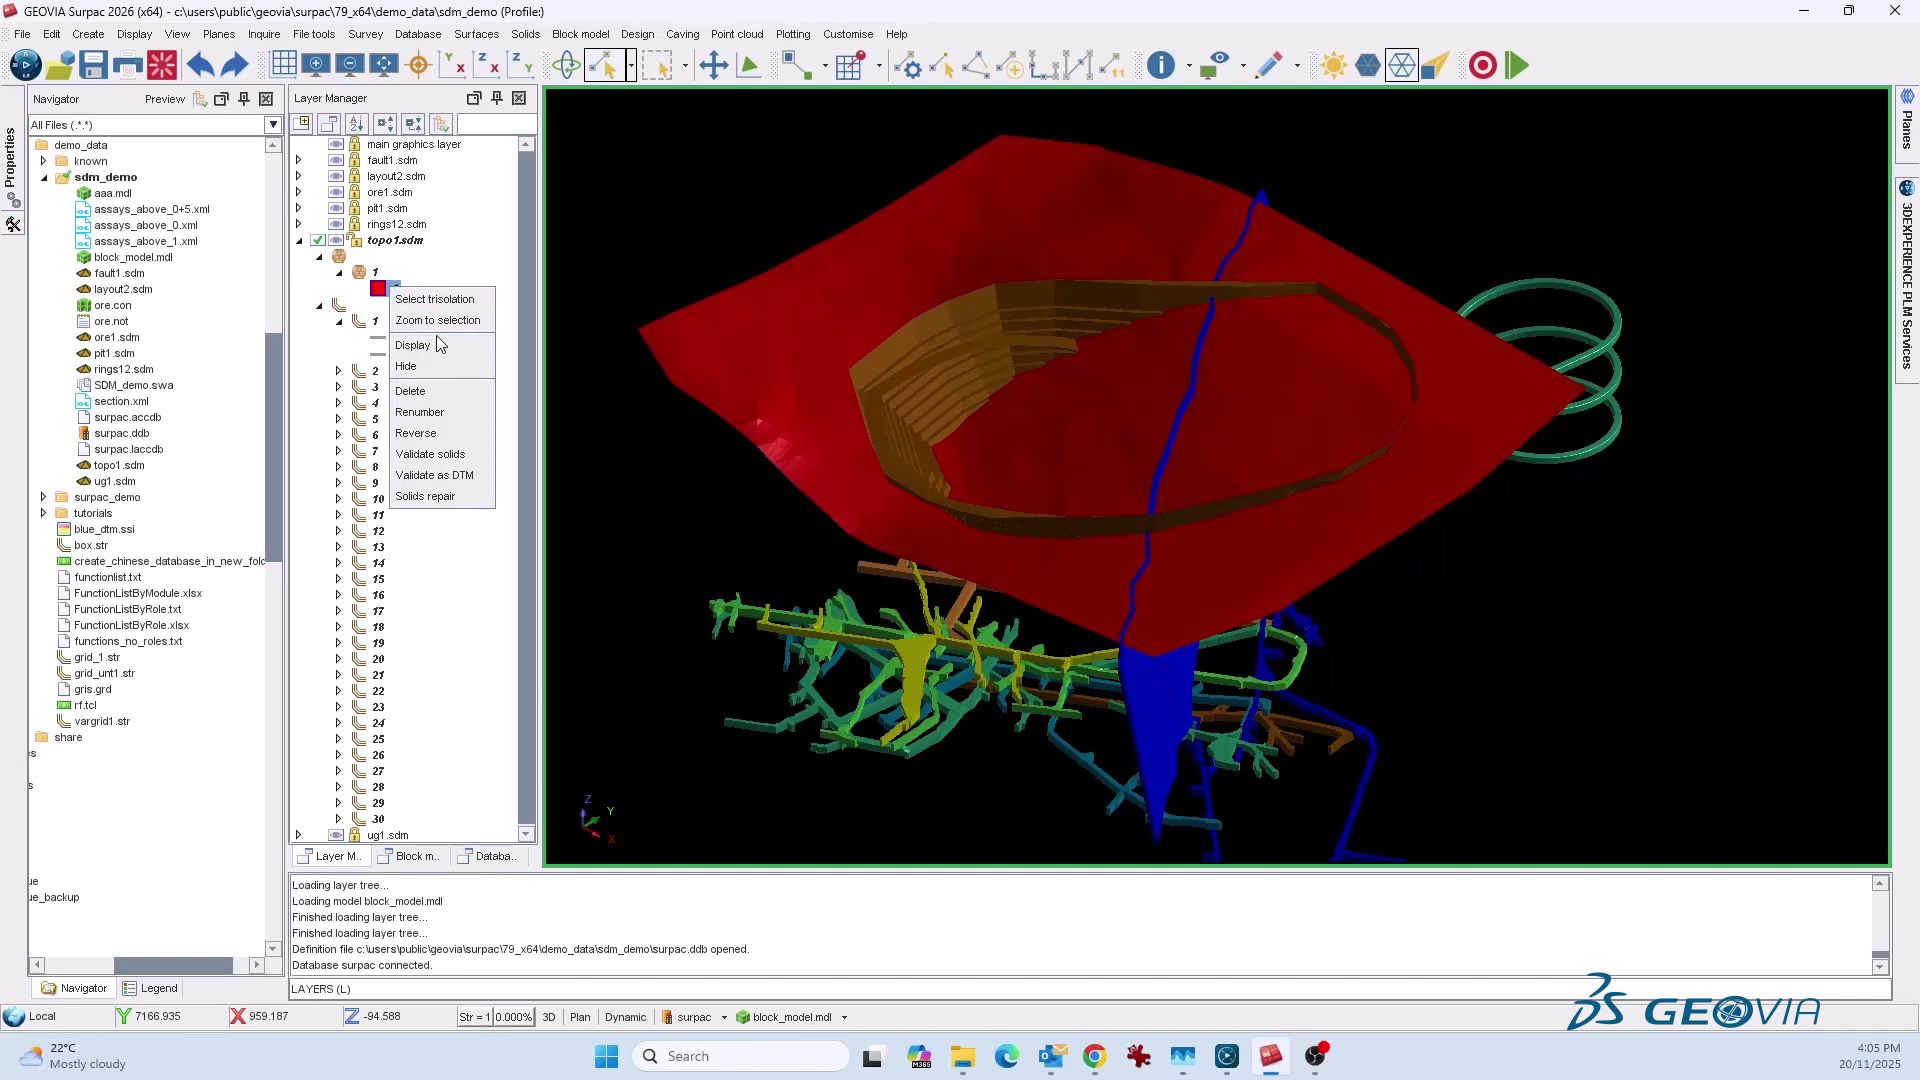The height and width of the screenshot is (1080, 1920).
Task: Click the Zoom out monitor icon
Action: (x=350, y=66)
